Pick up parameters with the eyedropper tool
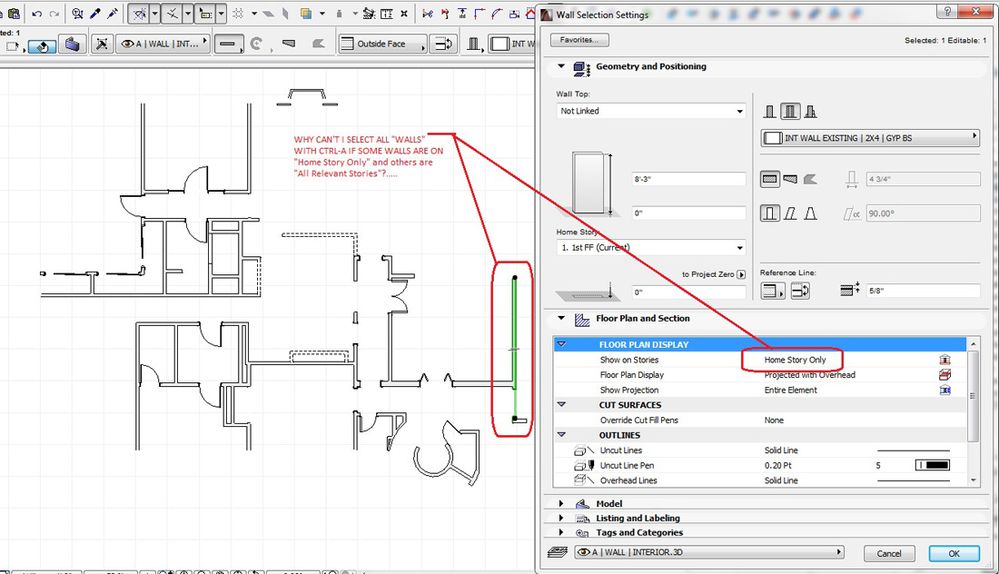This screenshot has height=574, width=999. [96, 13]
